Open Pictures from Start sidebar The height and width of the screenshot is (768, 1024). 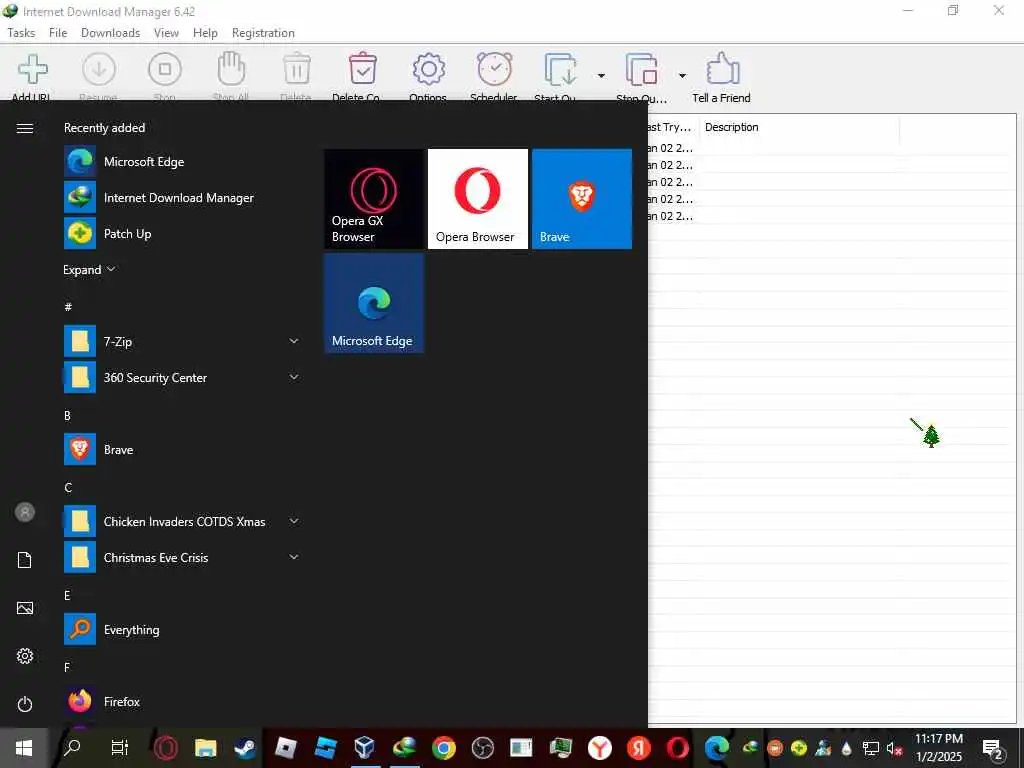click(25, 608)
